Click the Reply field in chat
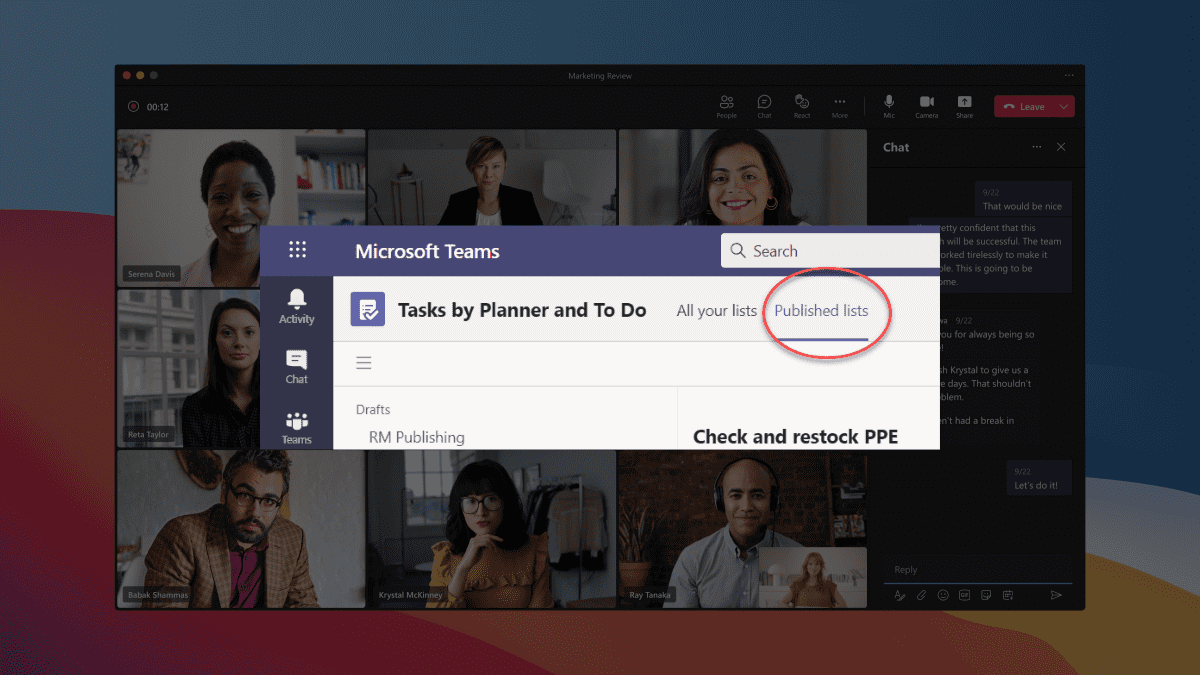 pyautogui.click(x=978, y=570)
